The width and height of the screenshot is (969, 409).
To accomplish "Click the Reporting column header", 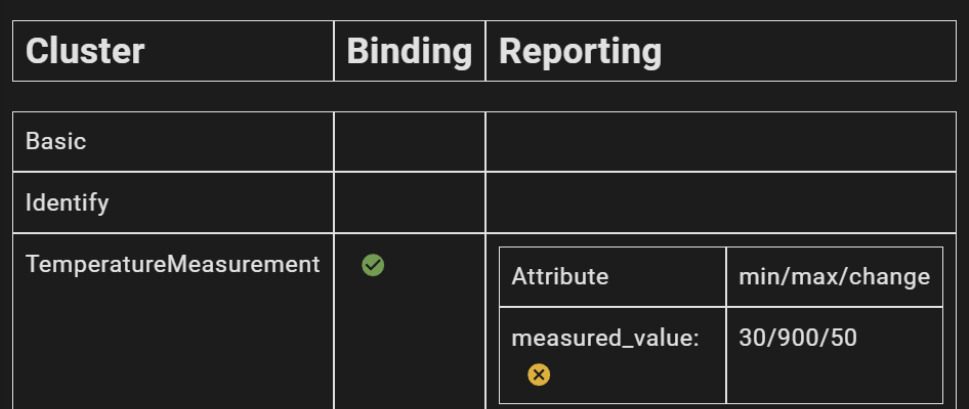I will pos(580,51).
